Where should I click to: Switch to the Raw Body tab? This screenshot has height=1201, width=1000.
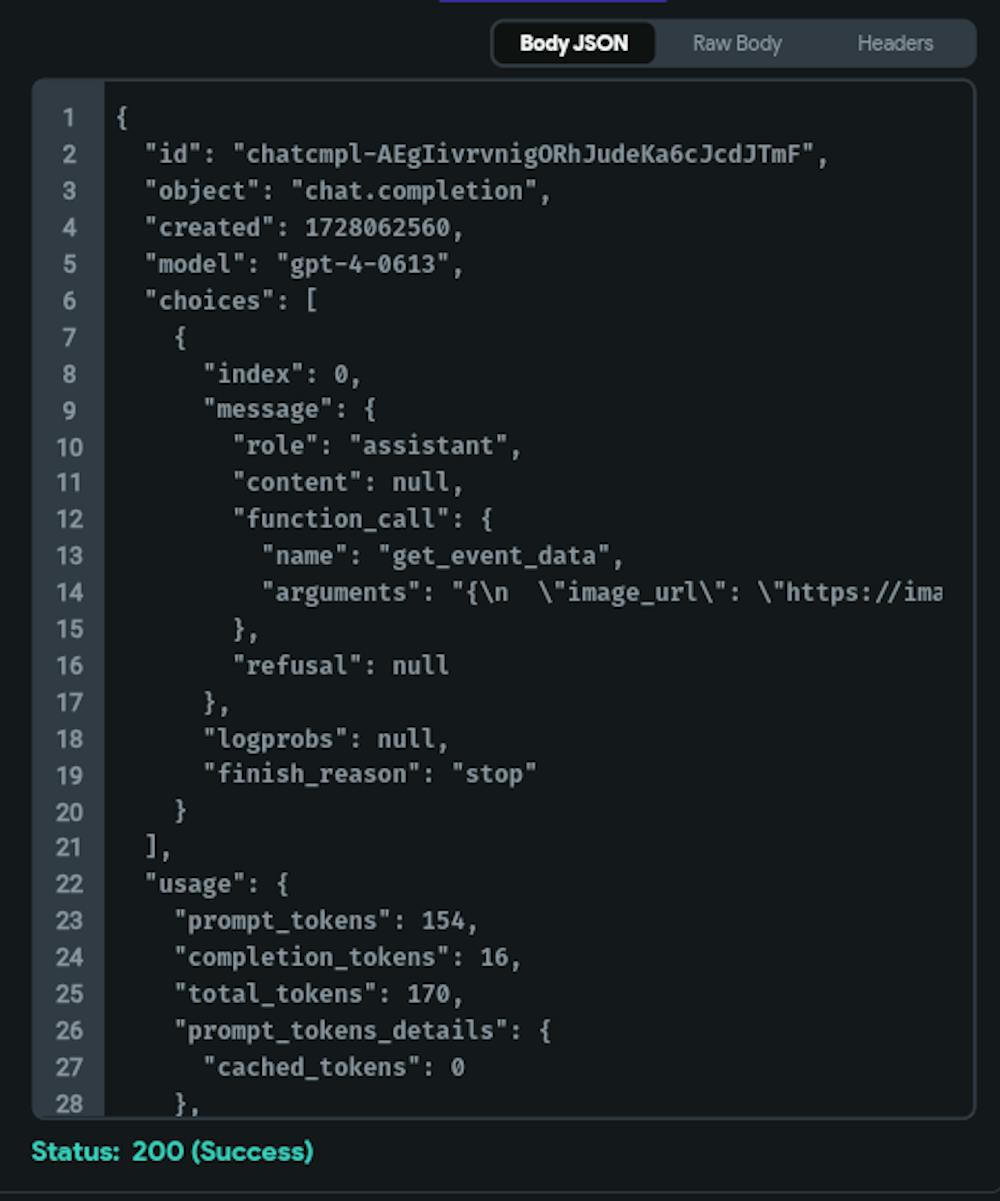[737, 43]
